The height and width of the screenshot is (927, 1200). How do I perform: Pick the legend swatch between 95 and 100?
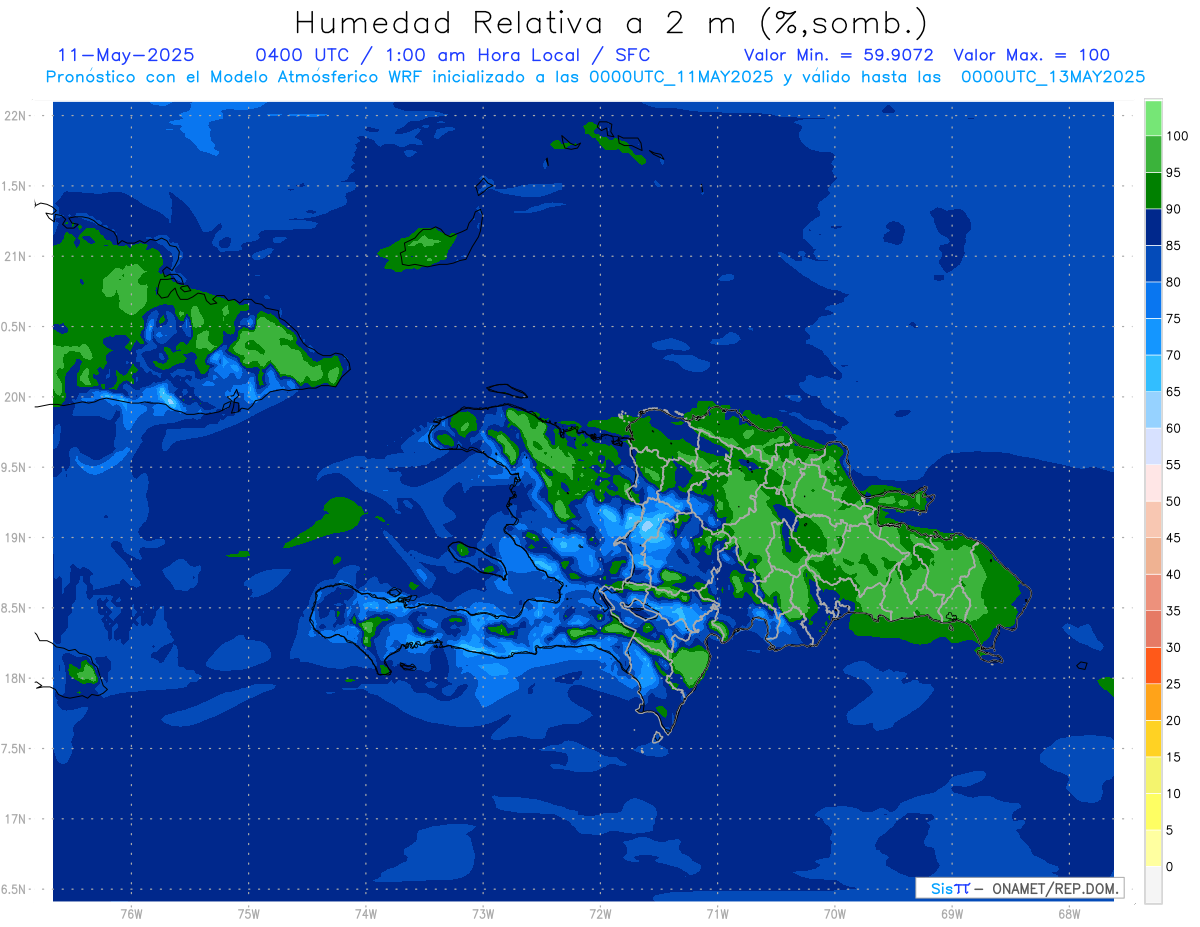click(x=1153, y=154)
